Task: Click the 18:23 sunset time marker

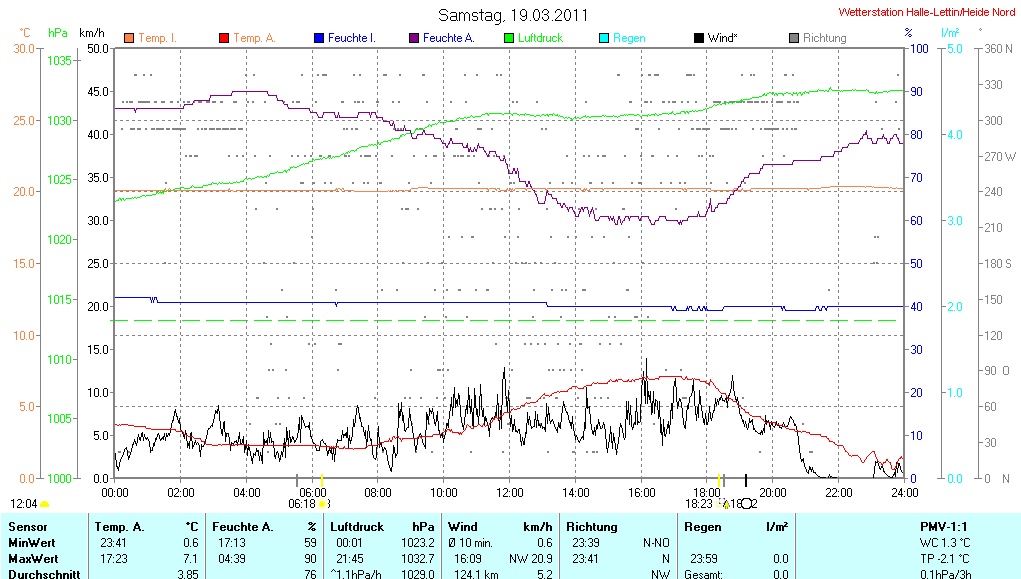Action: [699, 504]
